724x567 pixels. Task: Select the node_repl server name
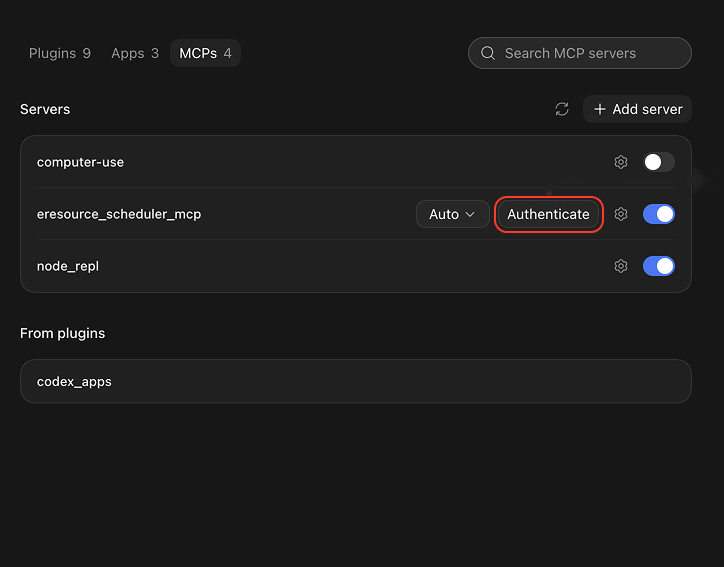click(x=68, y=266)
